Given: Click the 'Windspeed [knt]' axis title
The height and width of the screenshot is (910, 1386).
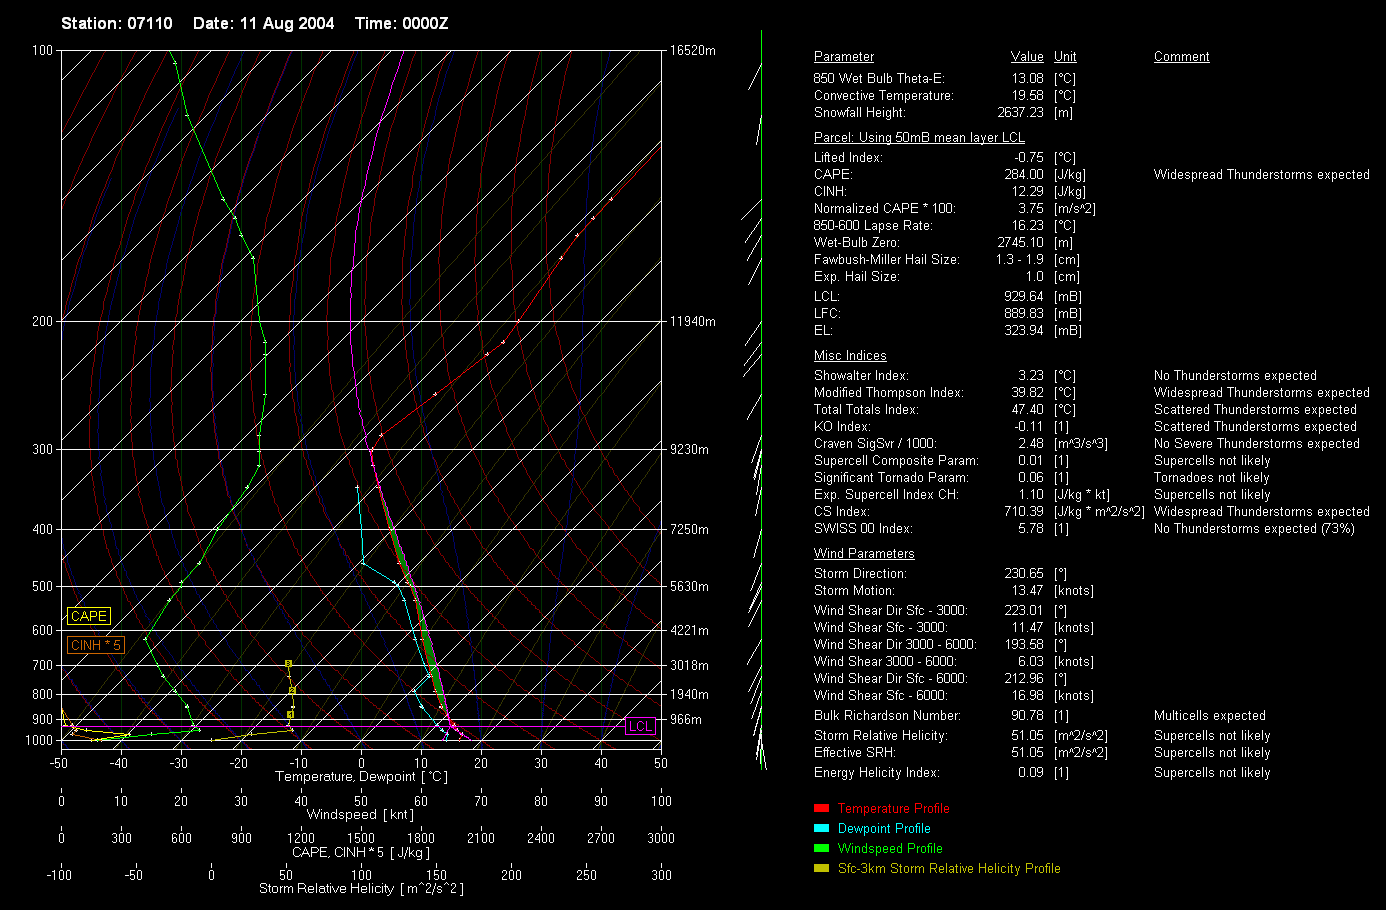Looking at the screenshot, I should (x=360, y=814).
